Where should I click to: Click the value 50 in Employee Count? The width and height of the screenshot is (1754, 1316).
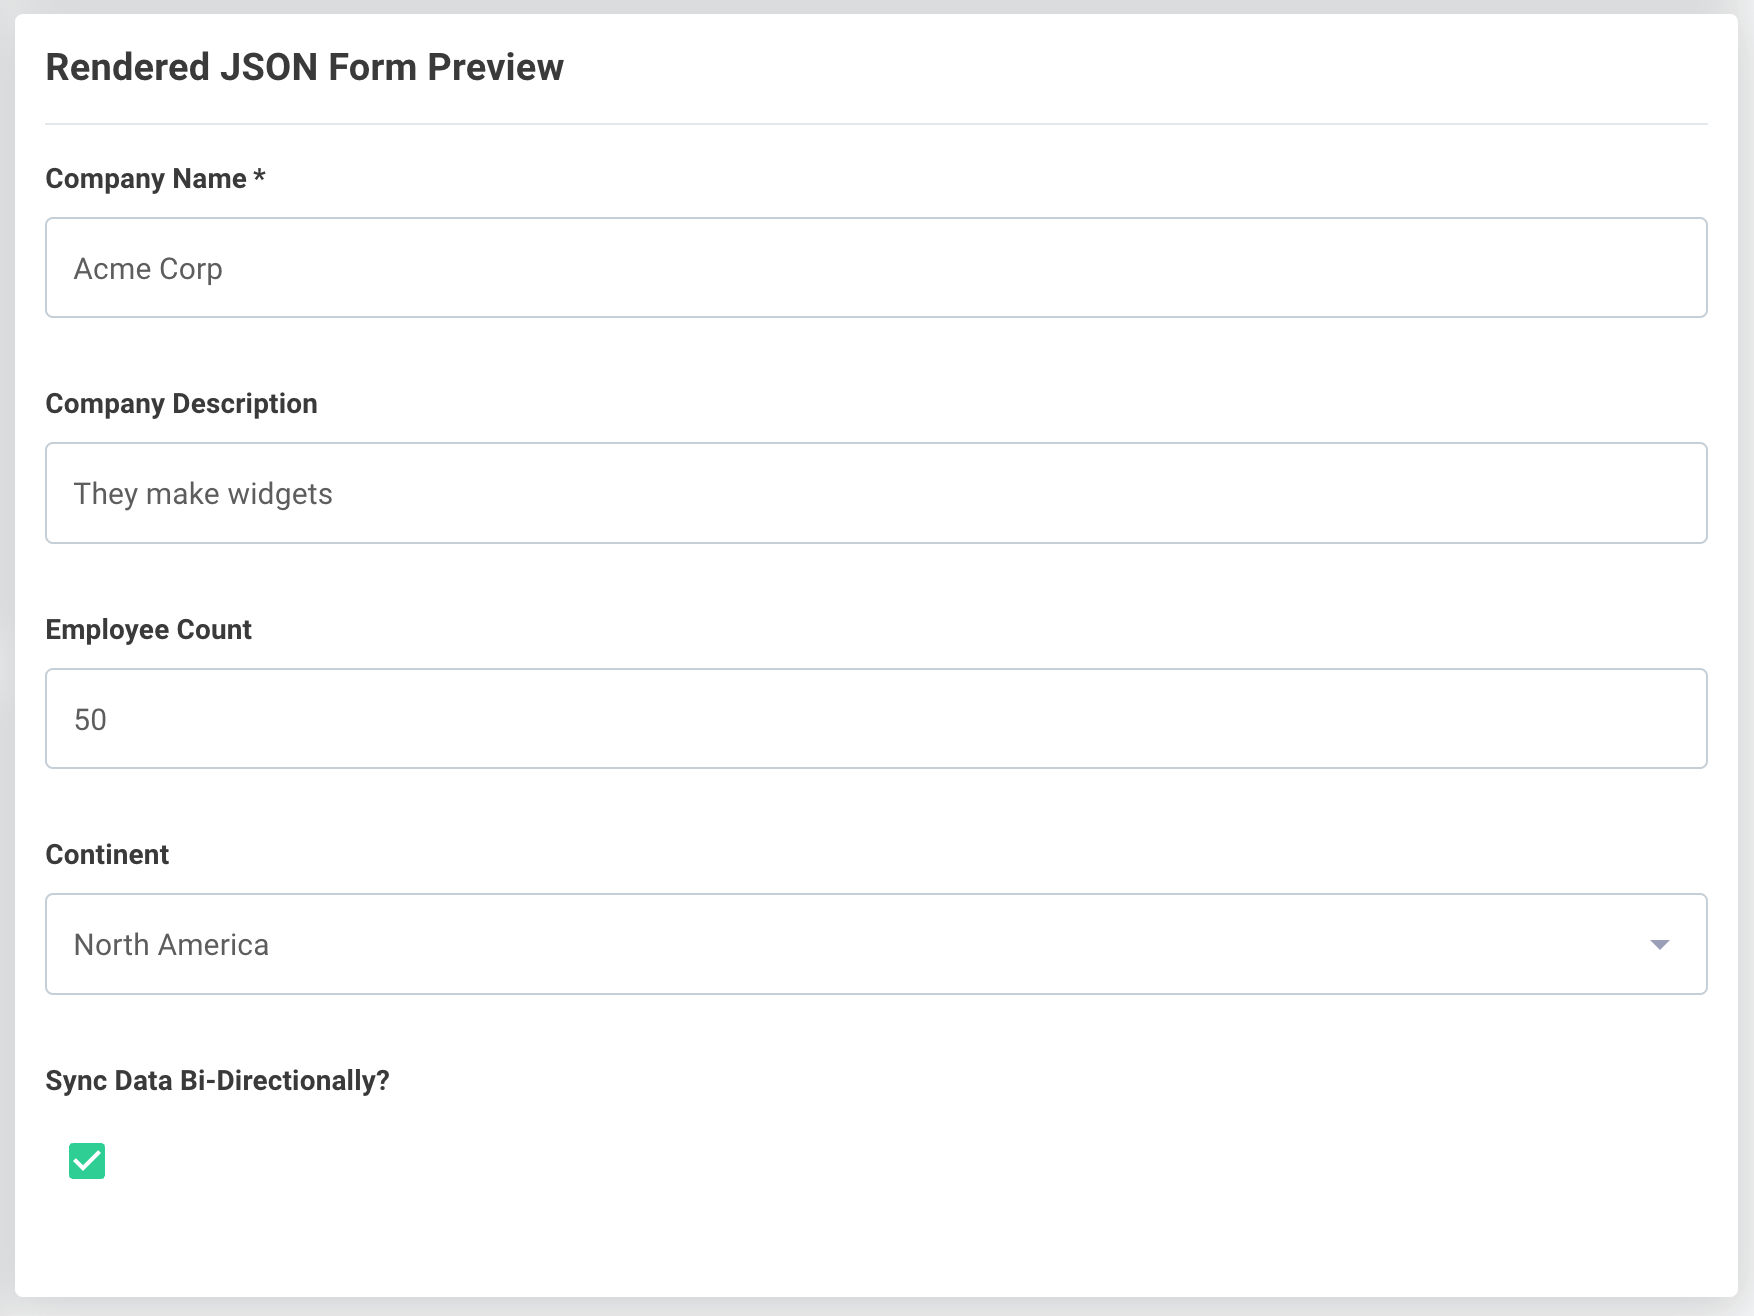click(91, 718)
